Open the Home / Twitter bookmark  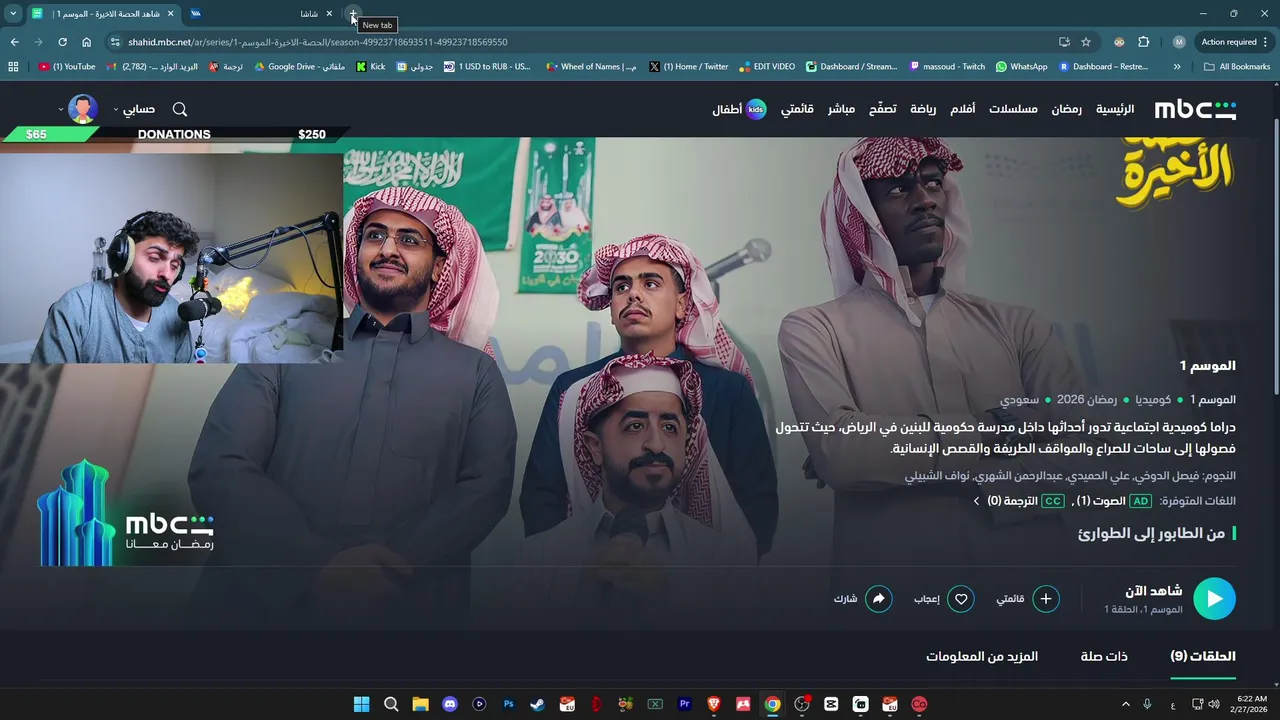(689, 67)
